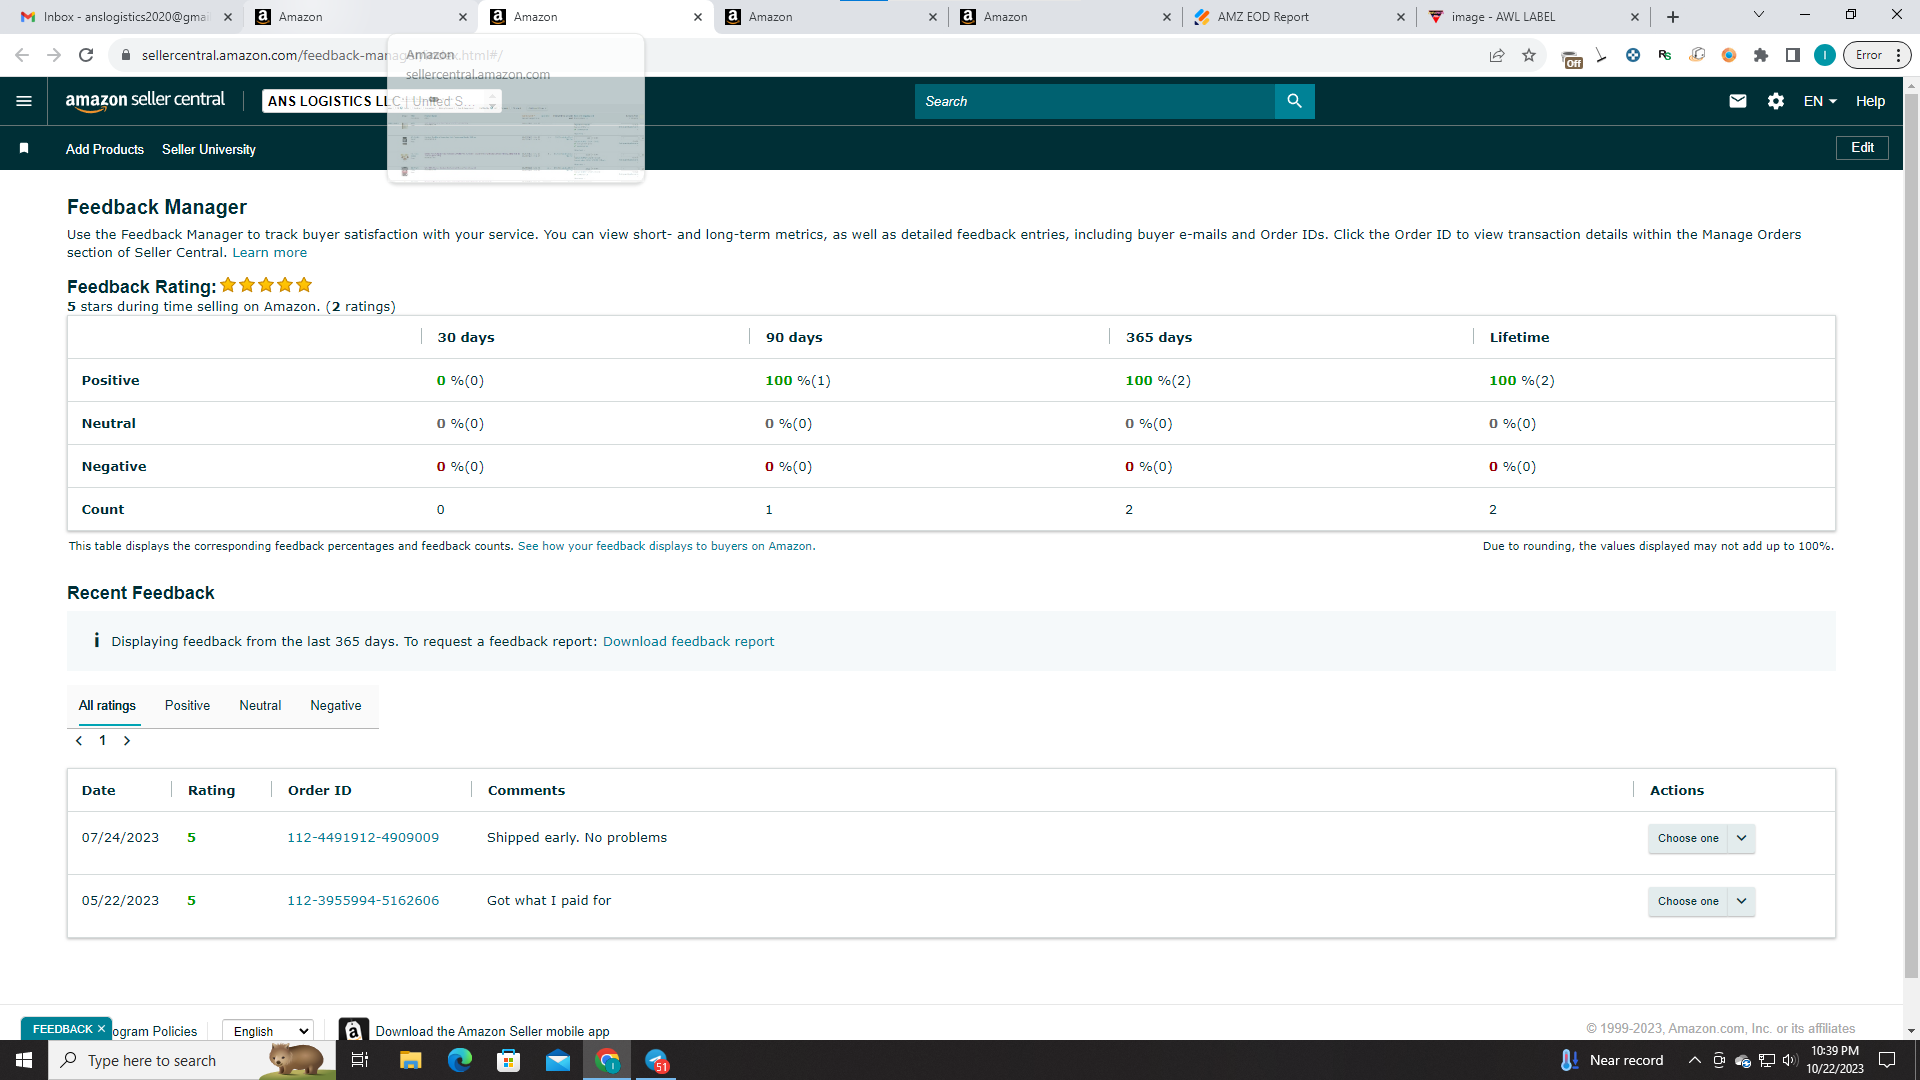Viewport: 1920px width, 1080px height.
Task: Open Windows notification center icon
Action: 1887,1060
